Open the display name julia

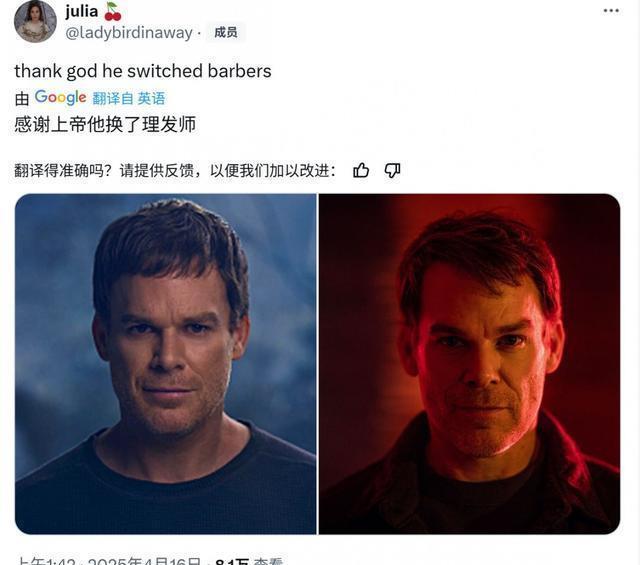[82, 11]
